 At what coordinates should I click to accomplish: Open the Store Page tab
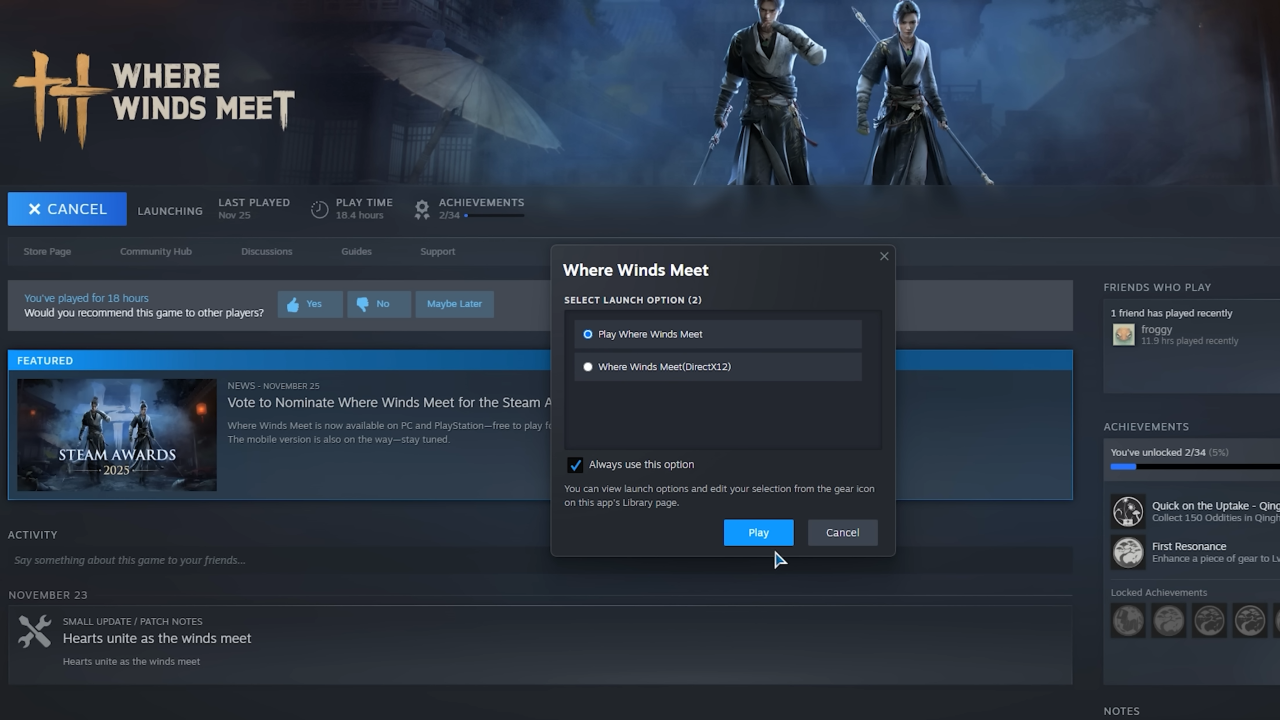tap(47, 252)
